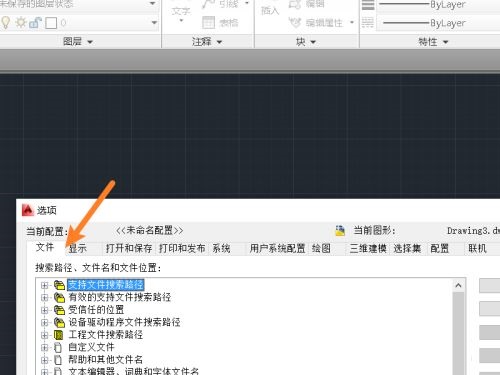This screenshot has width=500, height=375.
Task: Expand the 图层 panel title
Action: [x=78, y=42]
